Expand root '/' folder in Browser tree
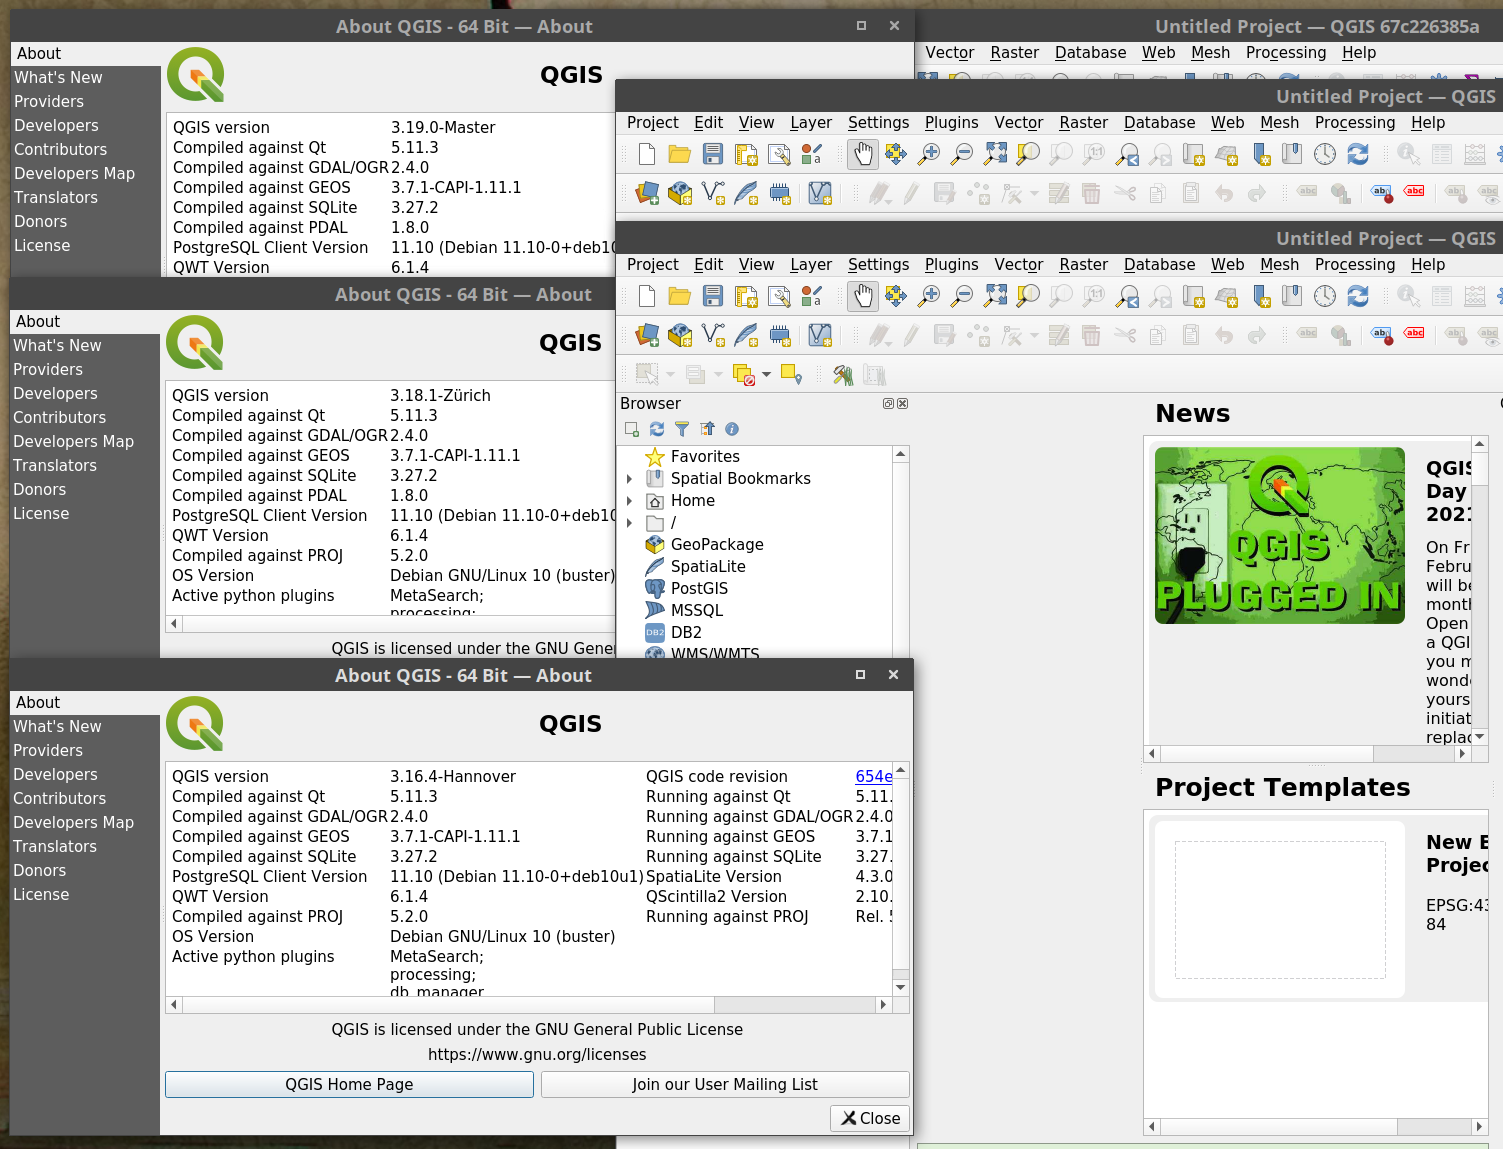The height and width of the screenshot is (1149, 1503). click(x=629, y=523)
